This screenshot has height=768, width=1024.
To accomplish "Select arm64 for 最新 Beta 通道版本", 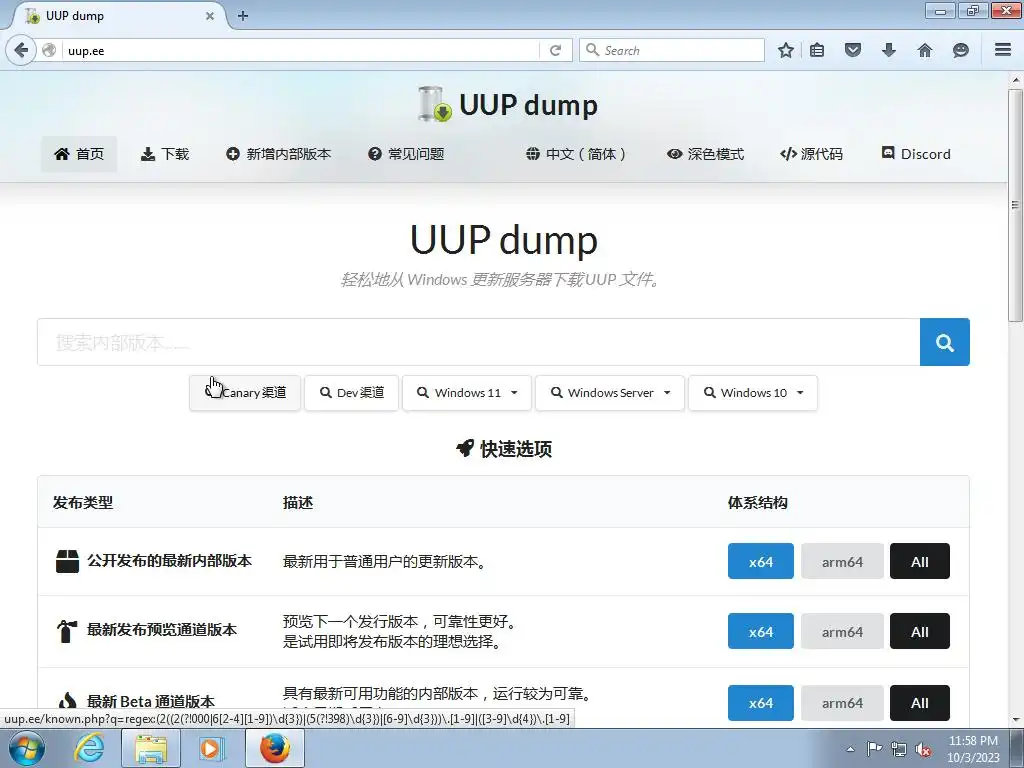I will [842, 703].
